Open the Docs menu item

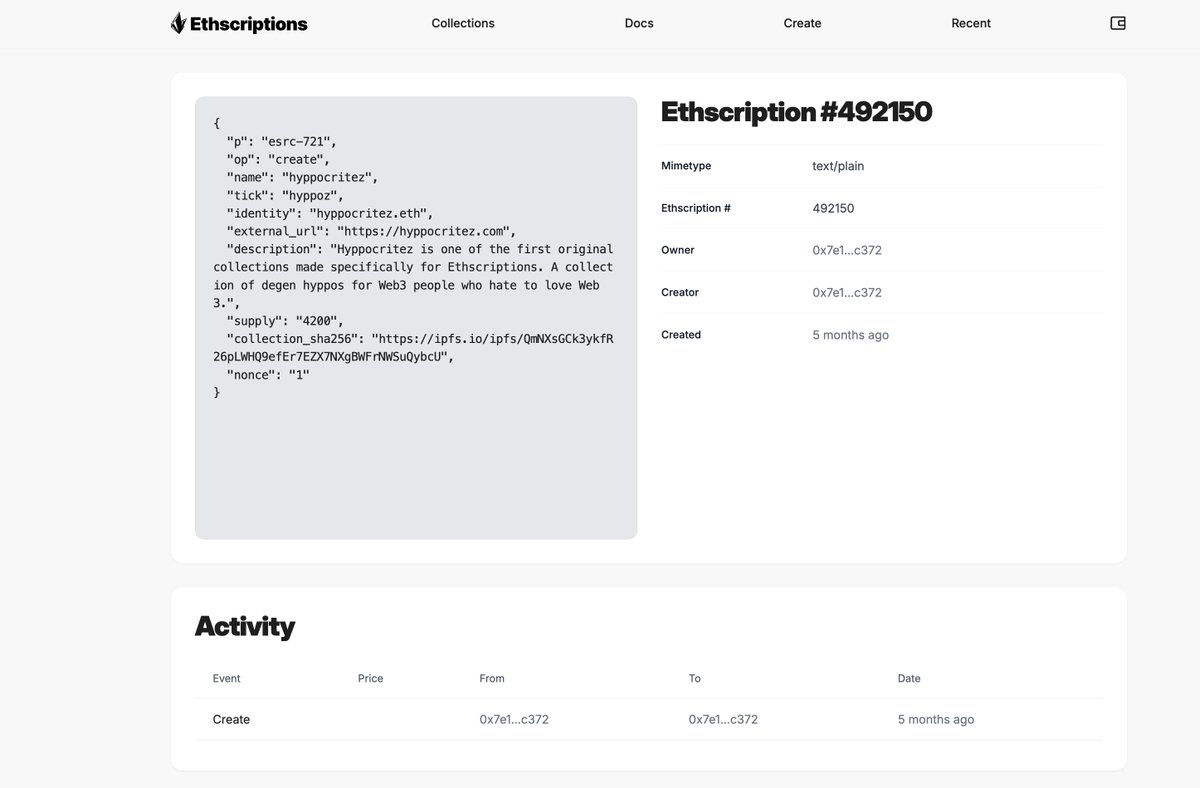click(x=639, y=23)
